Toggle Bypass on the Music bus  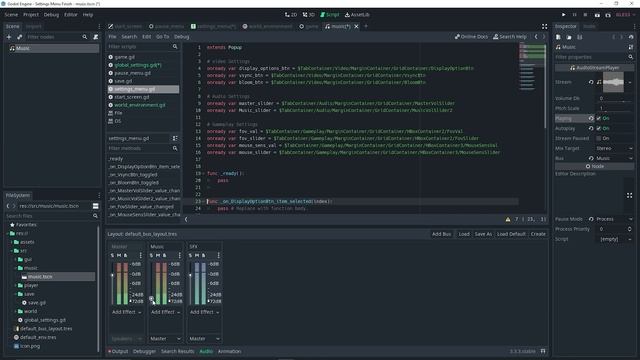pos(164,256)
